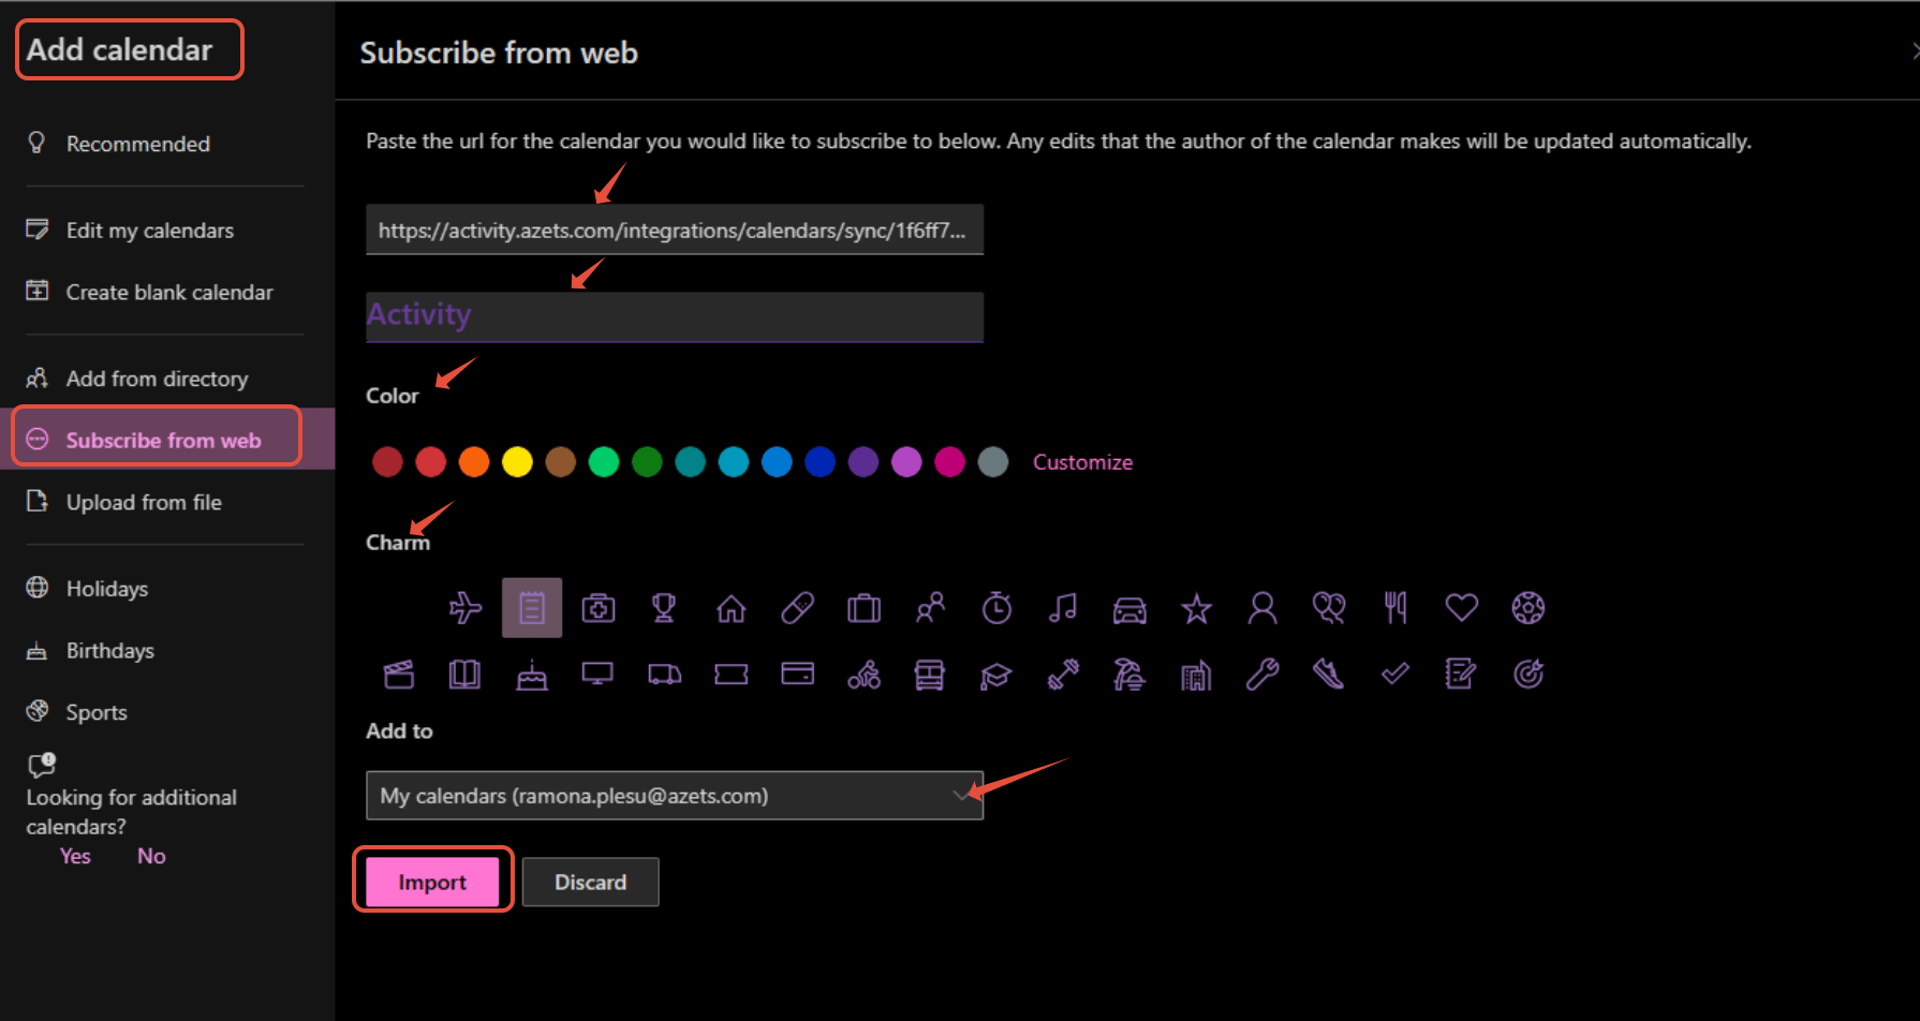Viewport: 1920px width, 1021px height.
Task: Go to Edit my calendars
Action: coord(149,230)
